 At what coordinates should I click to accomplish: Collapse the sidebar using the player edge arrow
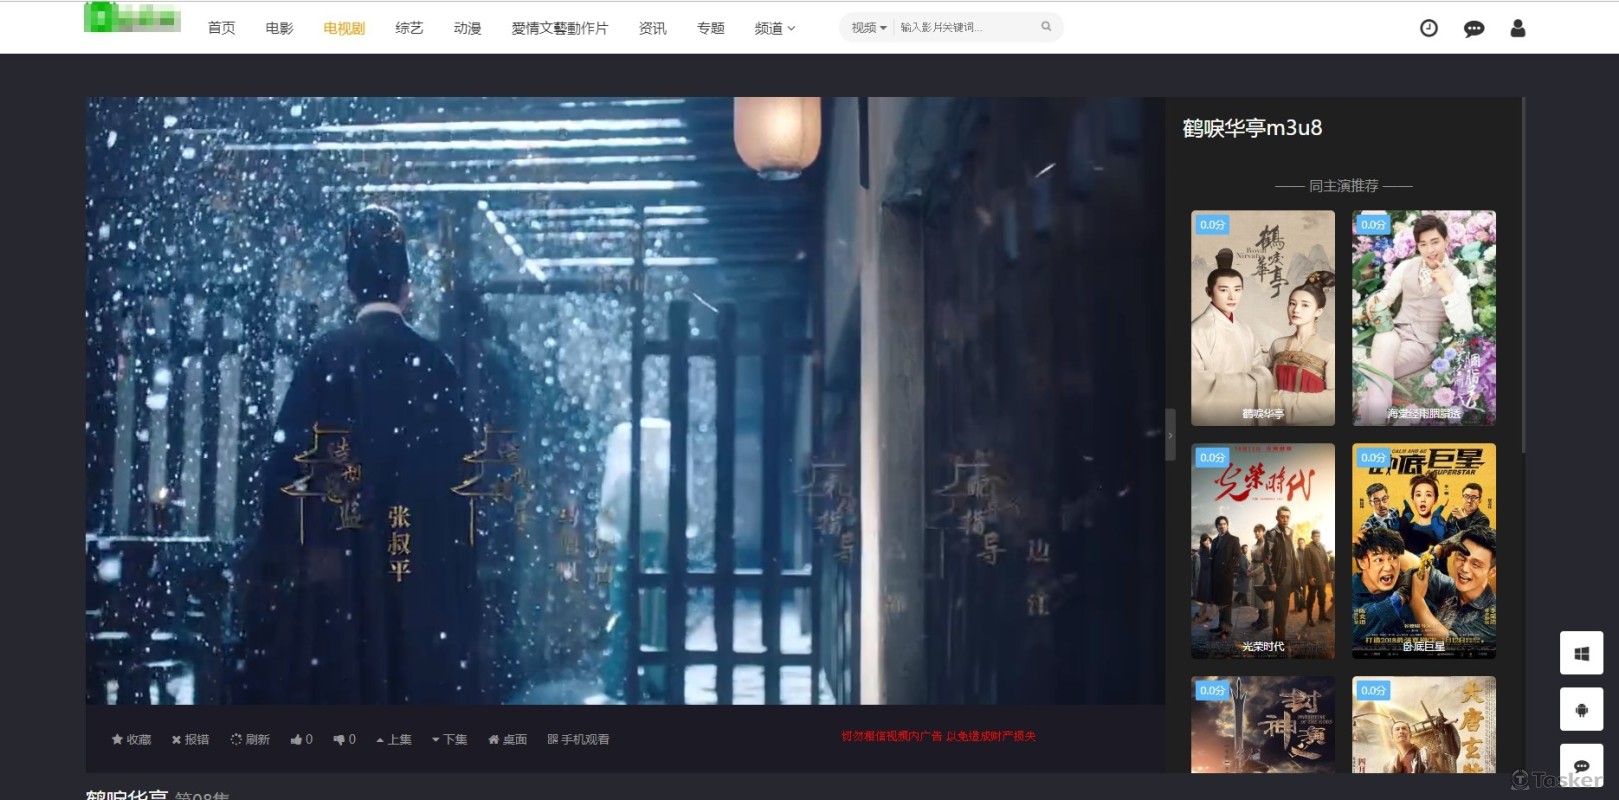tap(1170, 435)
